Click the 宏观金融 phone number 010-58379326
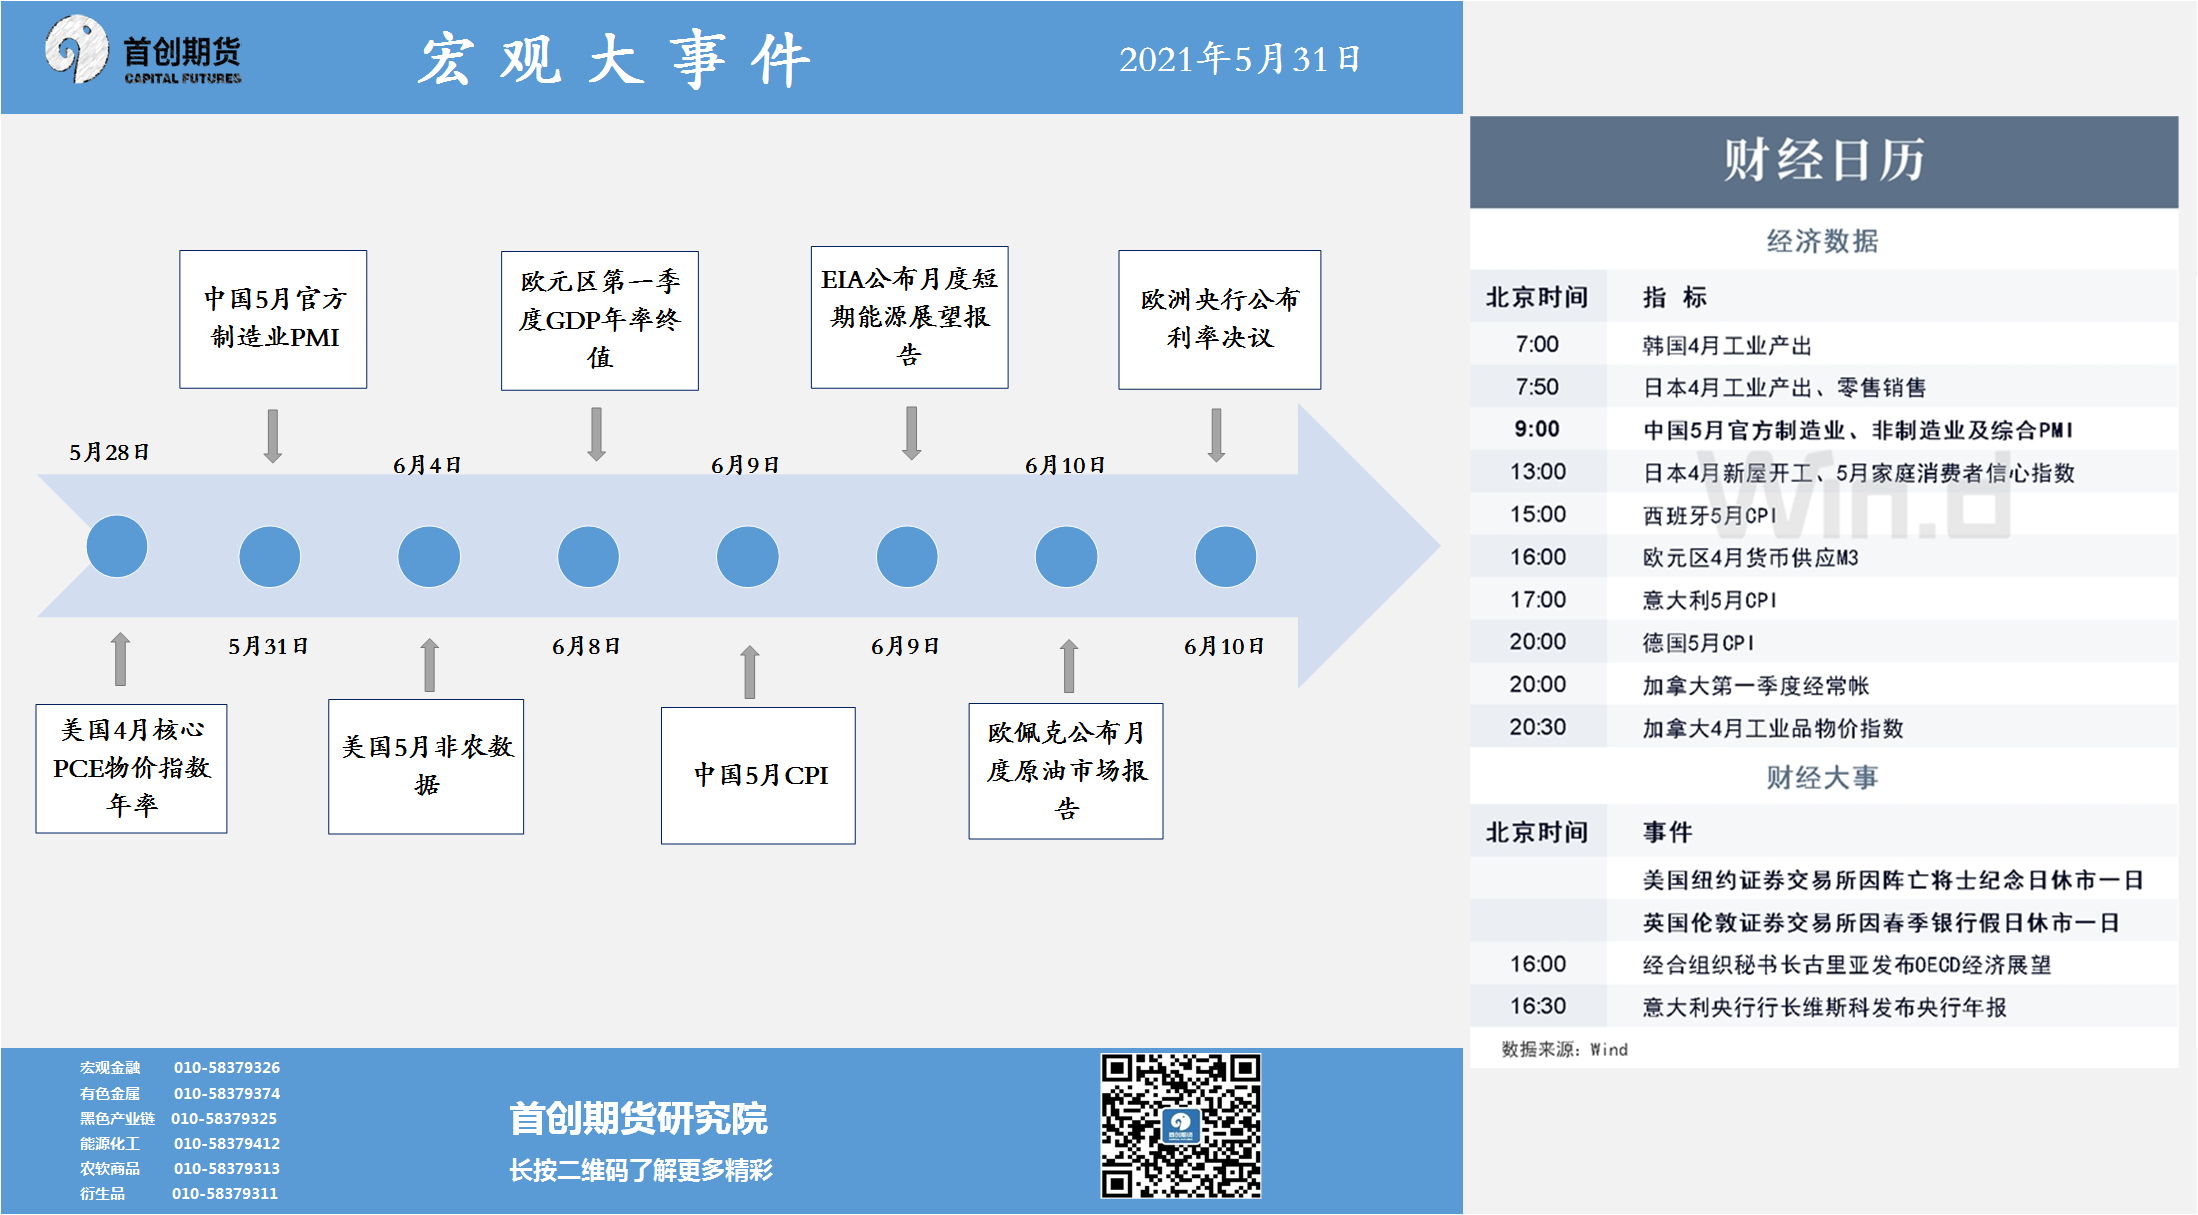Screen dimensions: 2198x1215 227,1067
